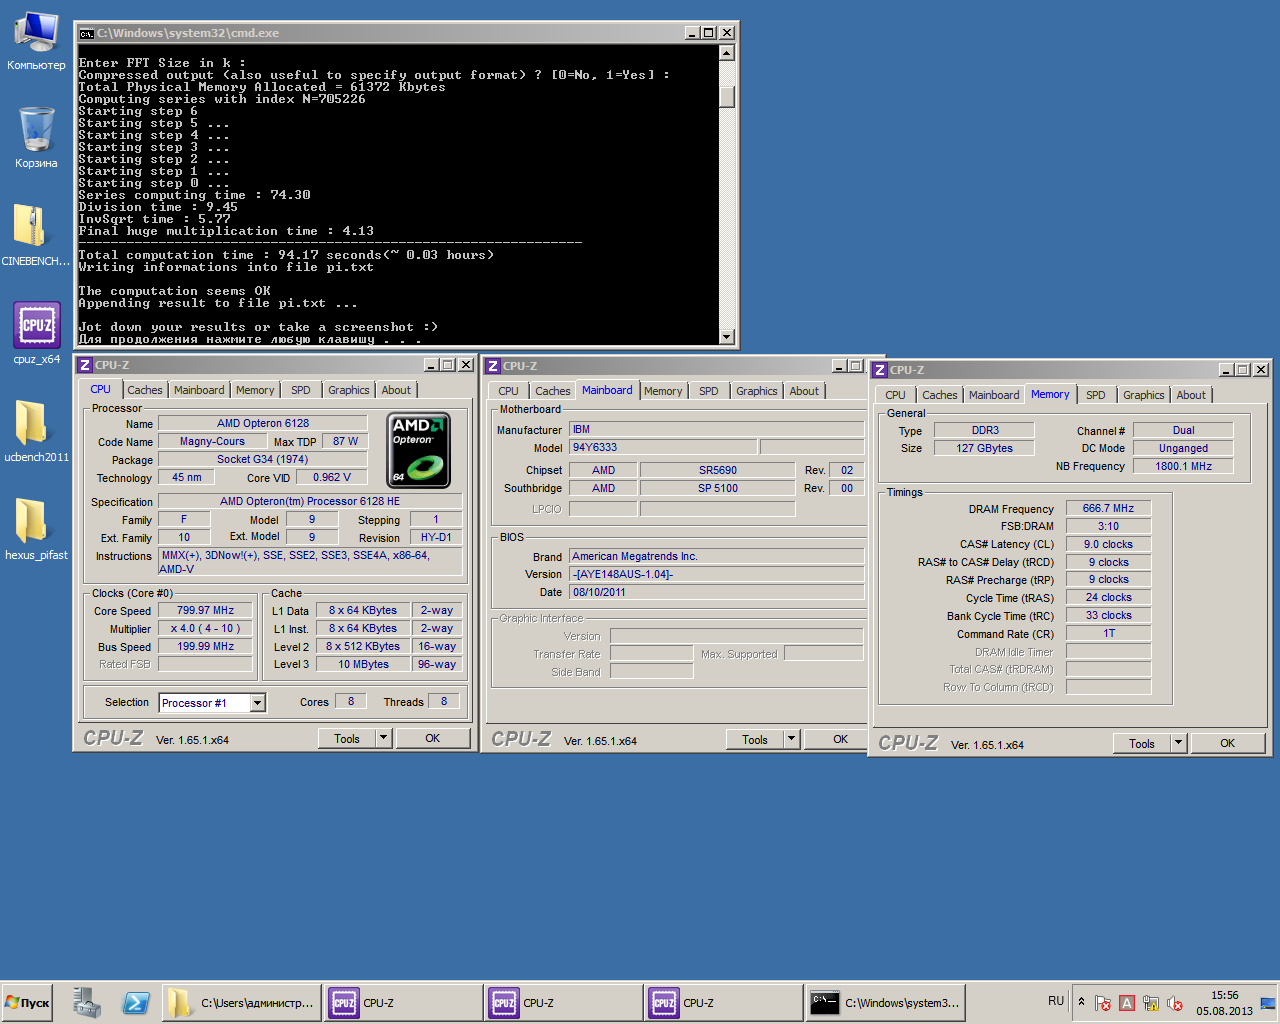Switch to CPU tab in the Mainboard tab window
1280x1024 pixels.
click(509, 391)
